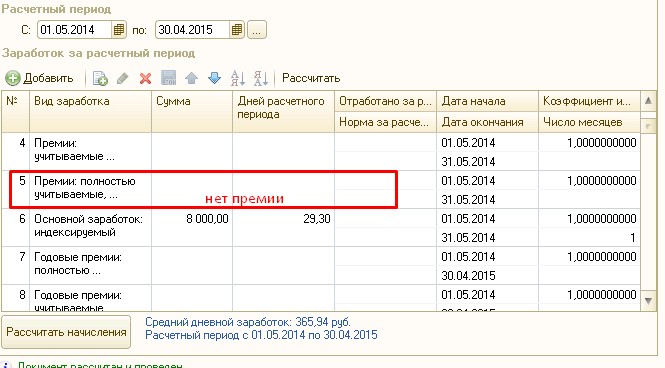Screen dimensions: 665x368
Task: Click the start date field 01.05.2014
Action: tap(75, 30)
